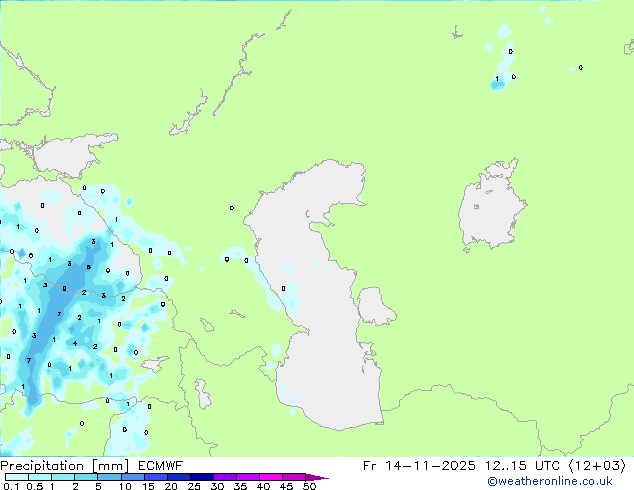Viewport: 634px width, 490px height.
Task: Click the 30 legend scale number
Action: (217, 486)
